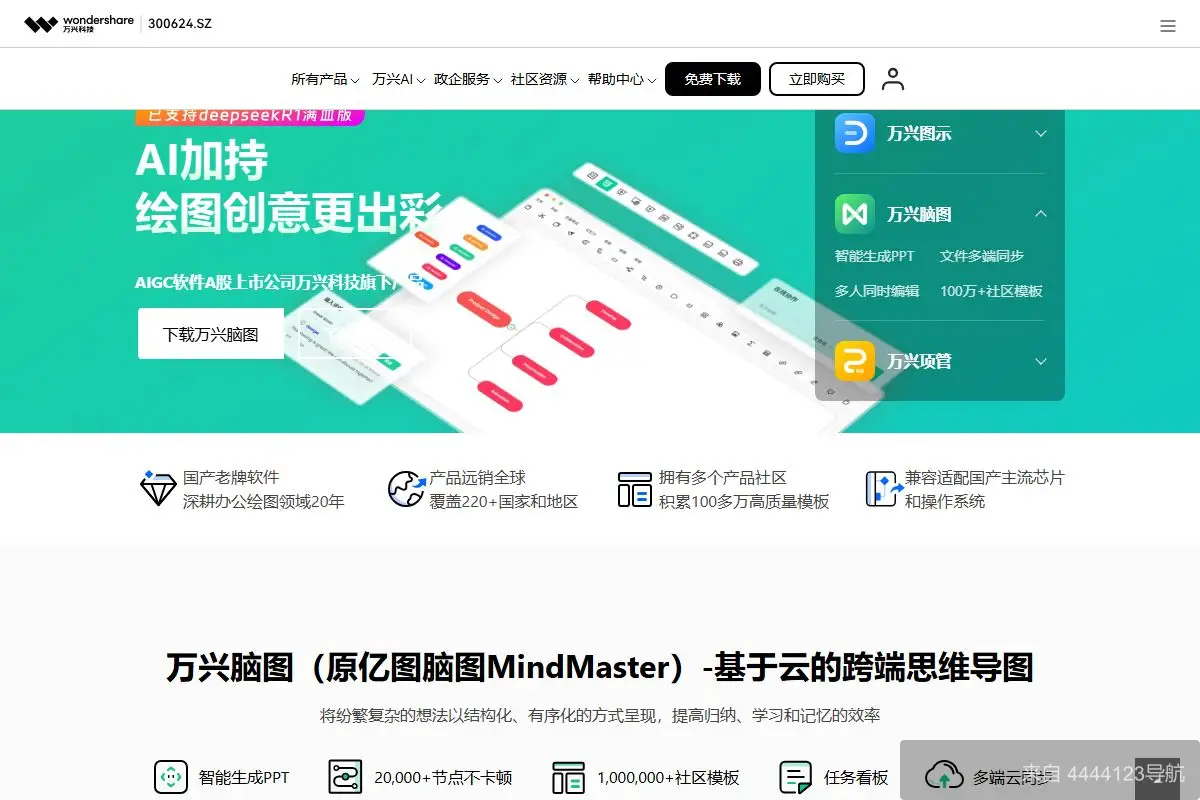Image resolution: width=1200 pixels, height=800 pixels.
Task: Open the hamburger menu icon
Action: click(x=1168, y=25)
